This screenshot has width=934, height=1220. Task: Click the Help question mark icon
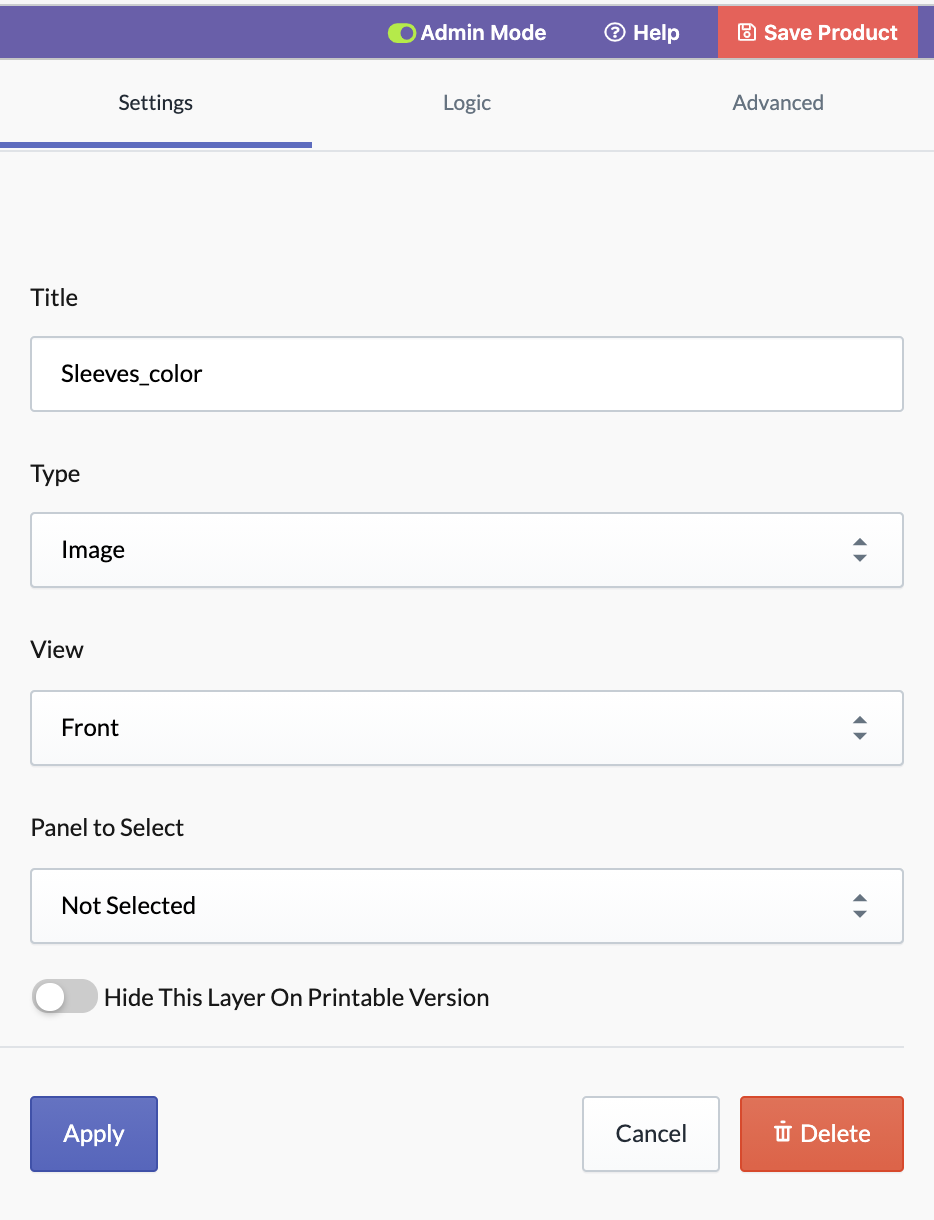coord(614,33)
